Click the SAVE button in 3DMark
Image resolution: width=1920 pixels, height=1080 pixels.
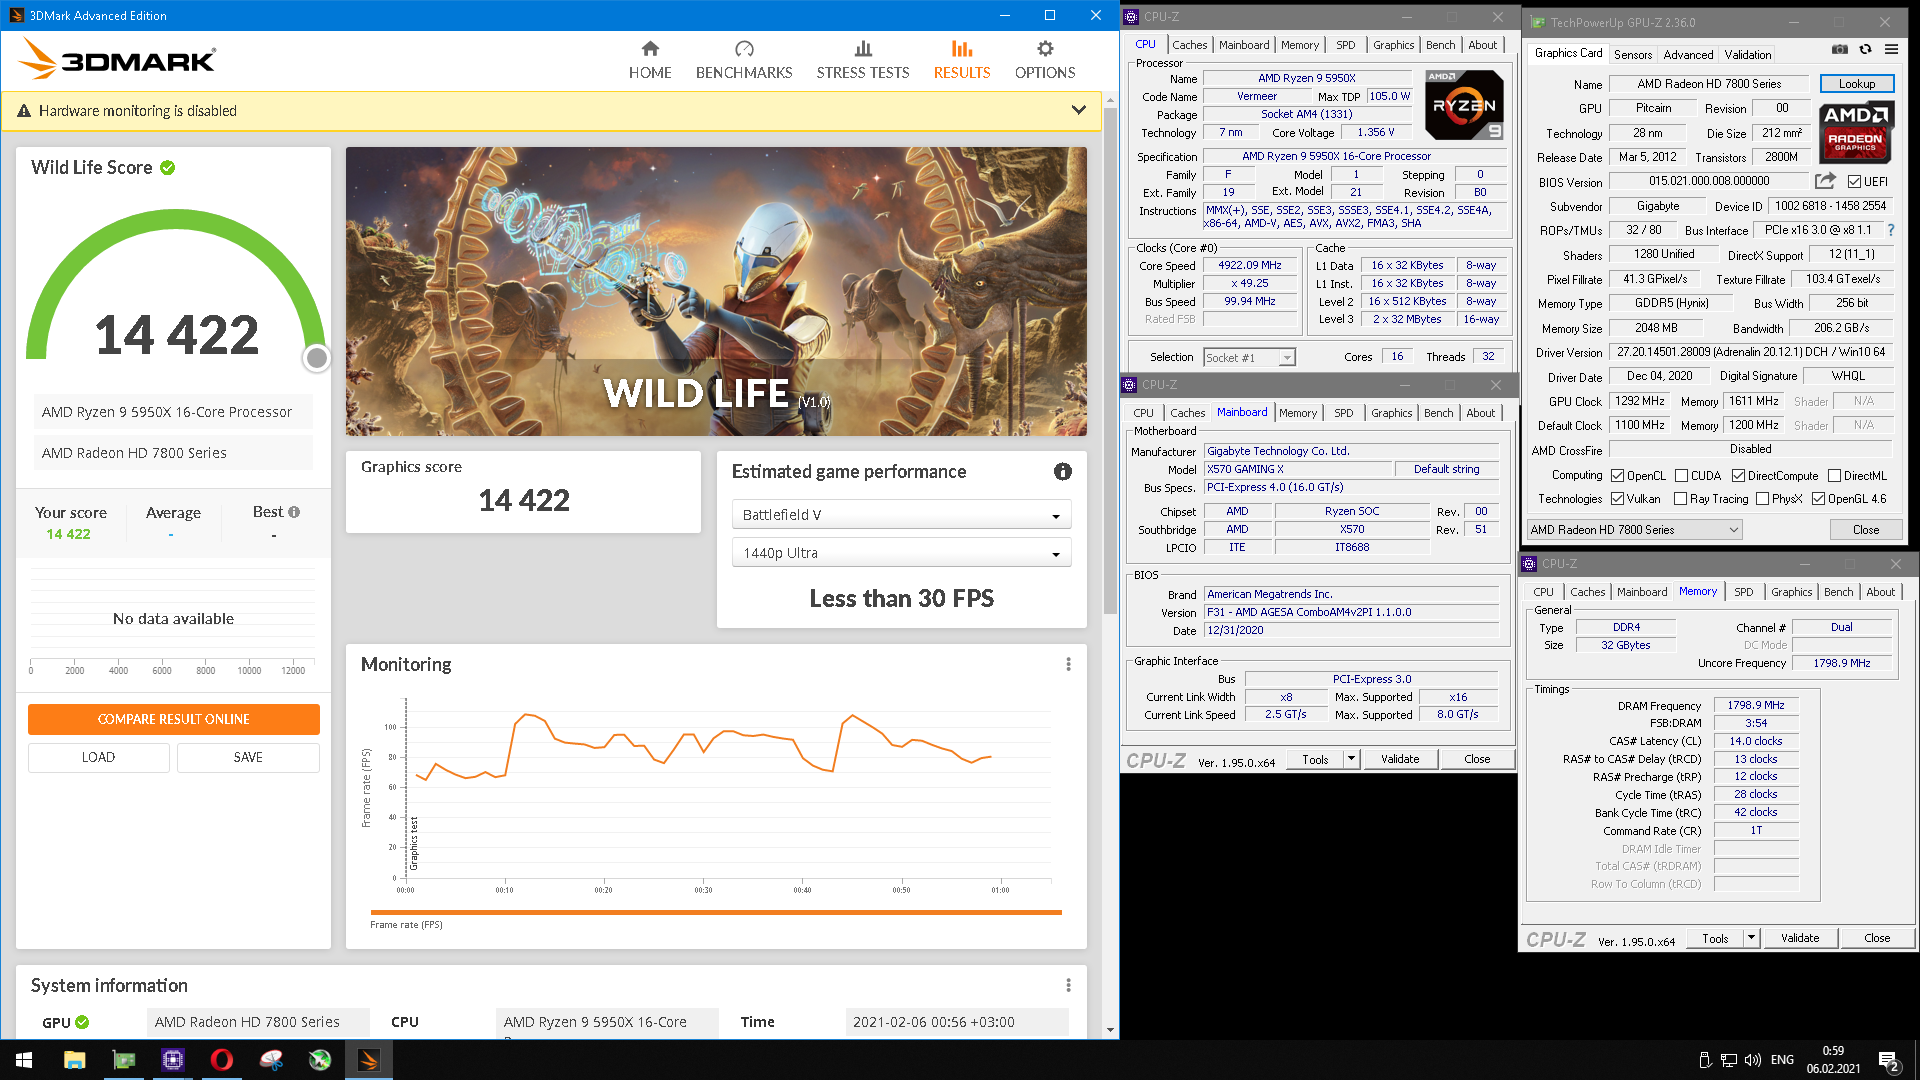248,758
